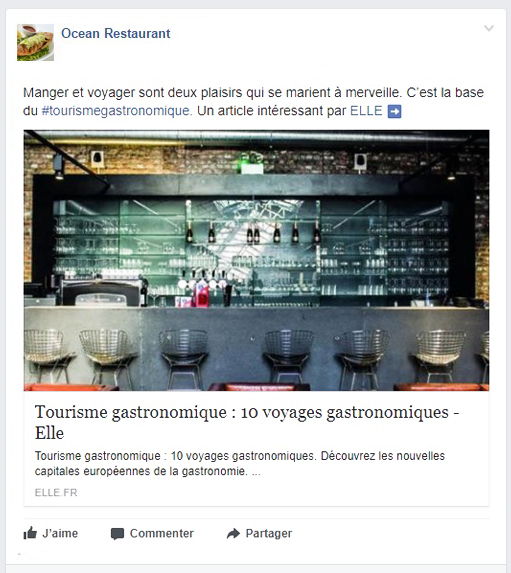Click the 'Manger et voyager' caption text
The image size is (511, 573).
[253, 101]
